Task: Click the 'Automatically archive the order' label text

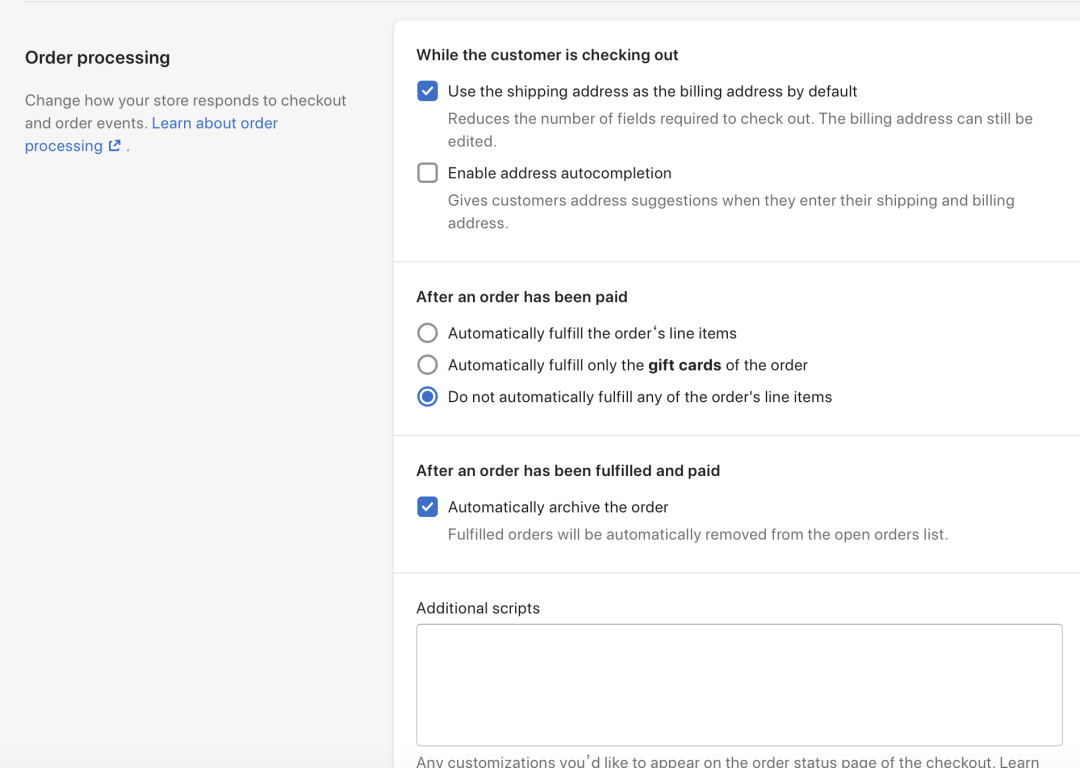Action: (558, 507)
